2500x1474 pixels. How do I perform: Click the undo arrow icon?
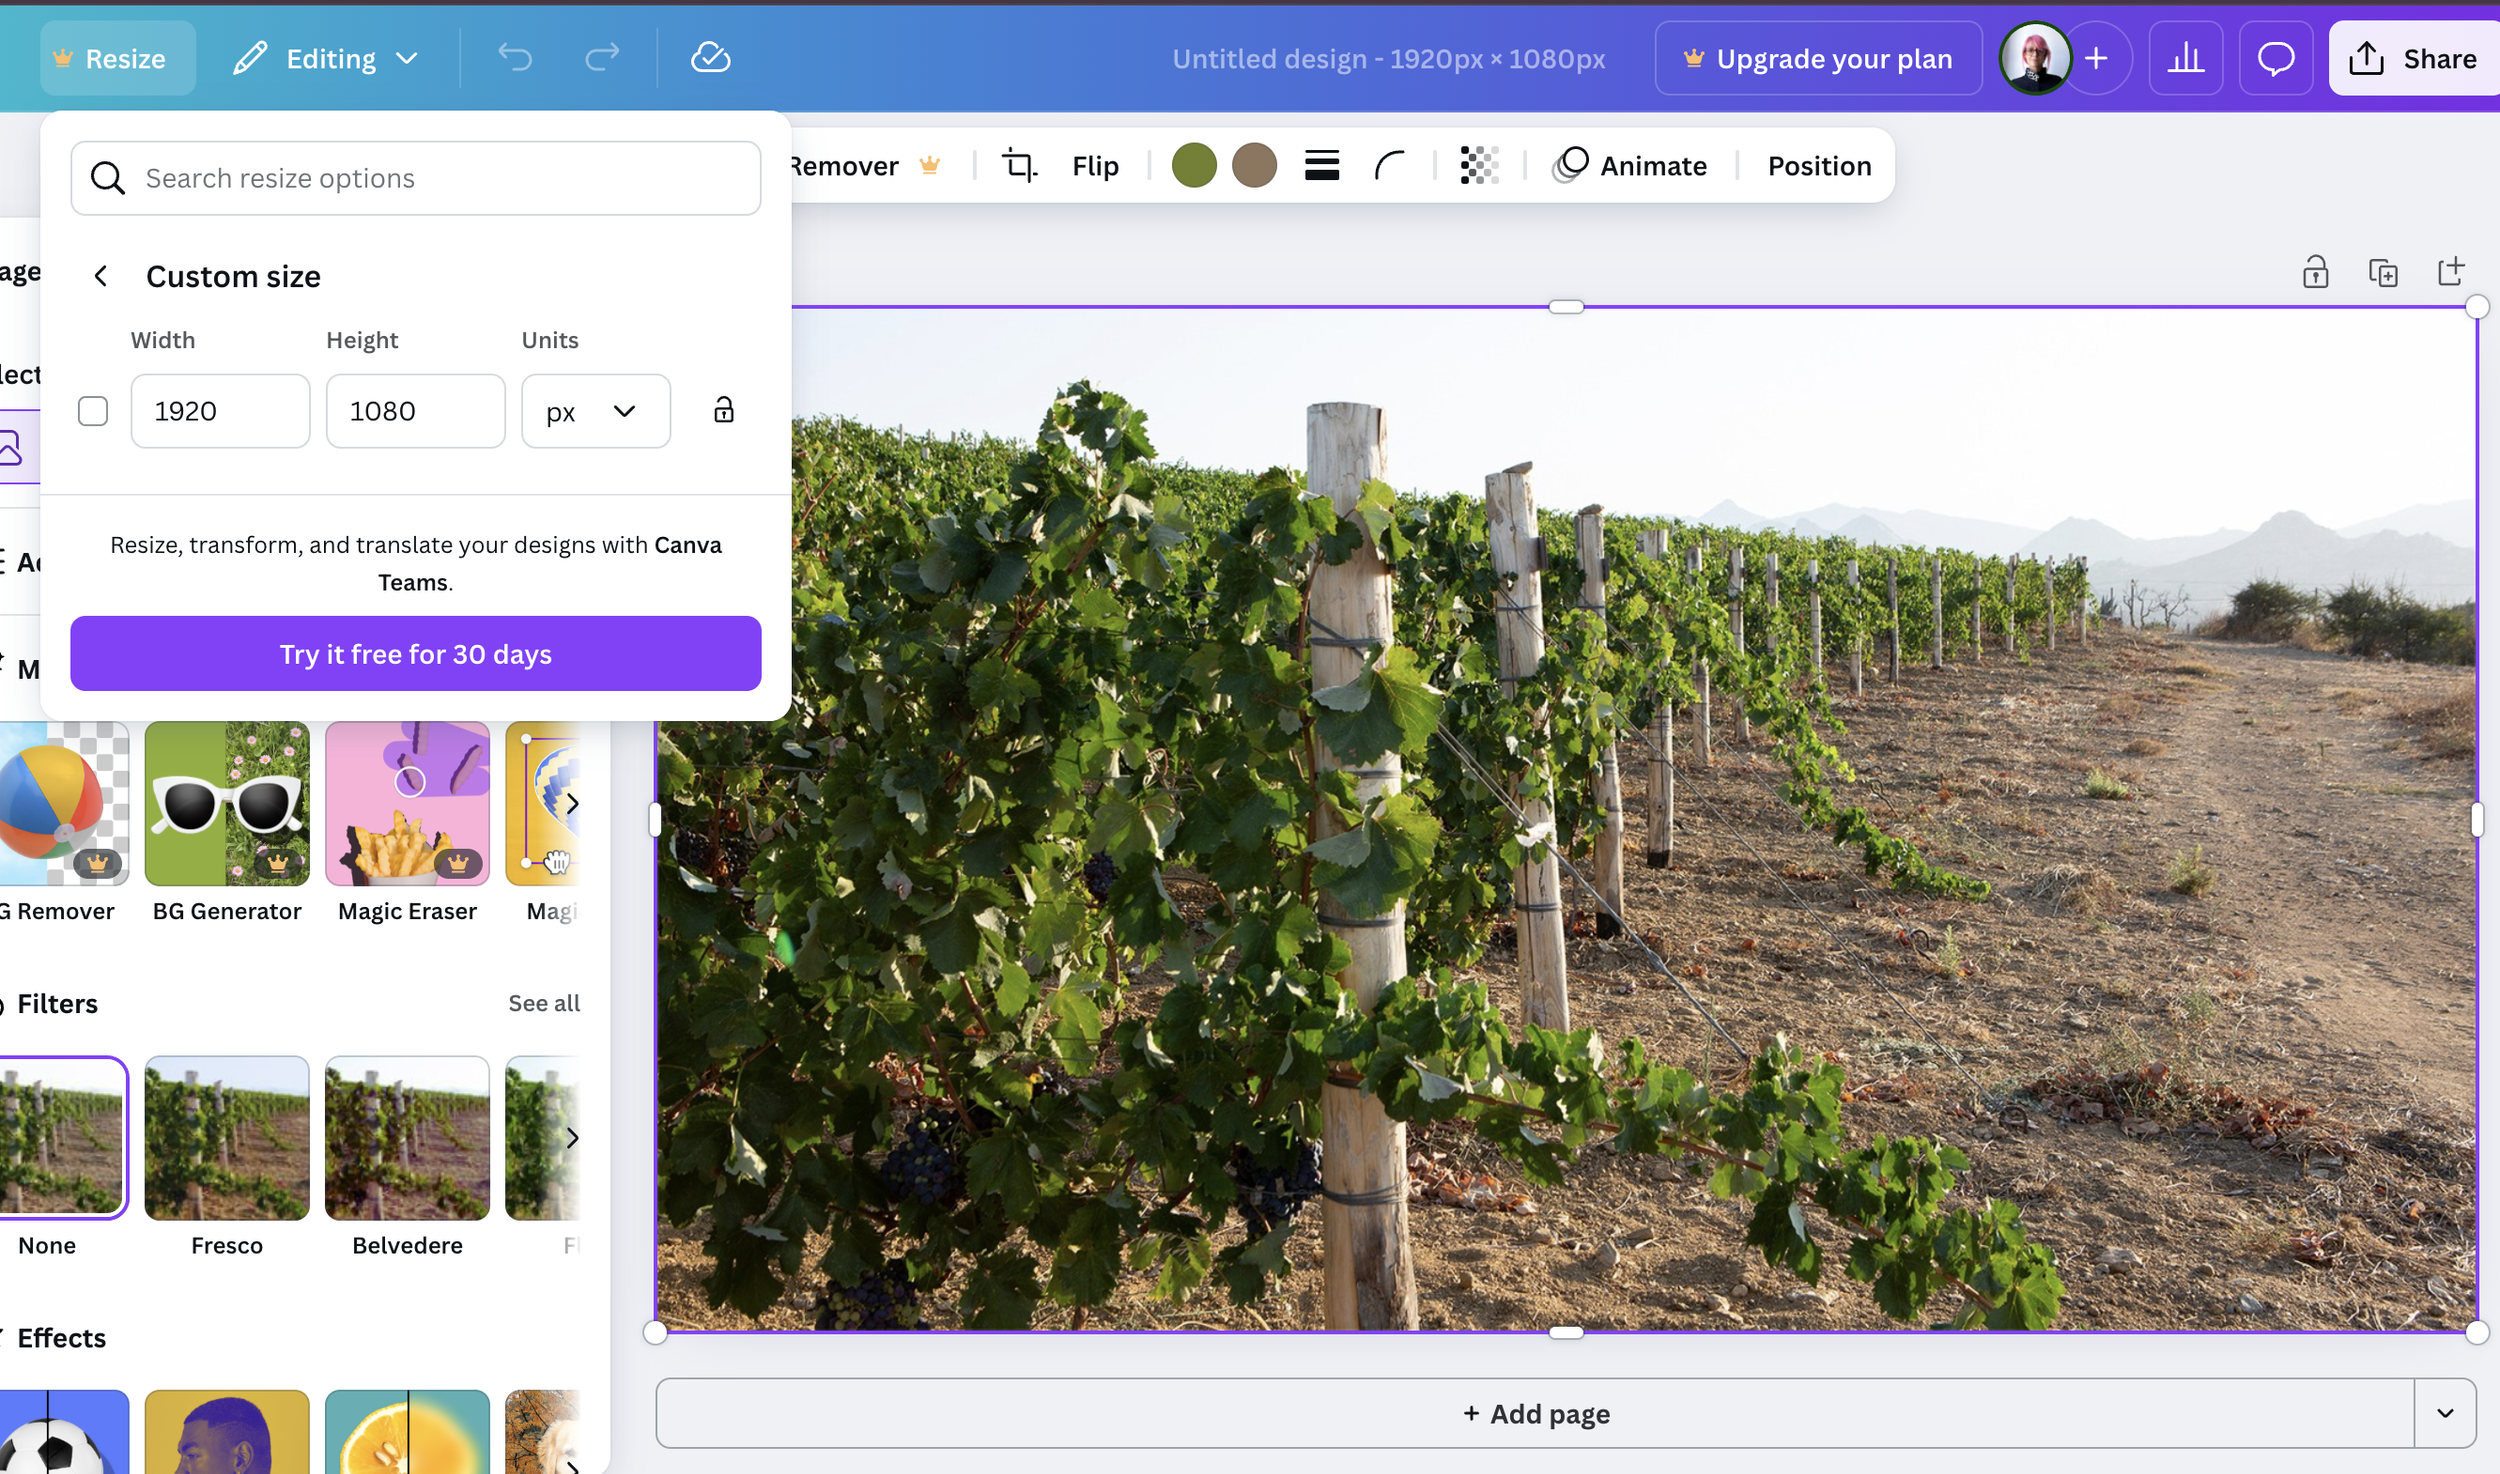(x=515, y=58)
